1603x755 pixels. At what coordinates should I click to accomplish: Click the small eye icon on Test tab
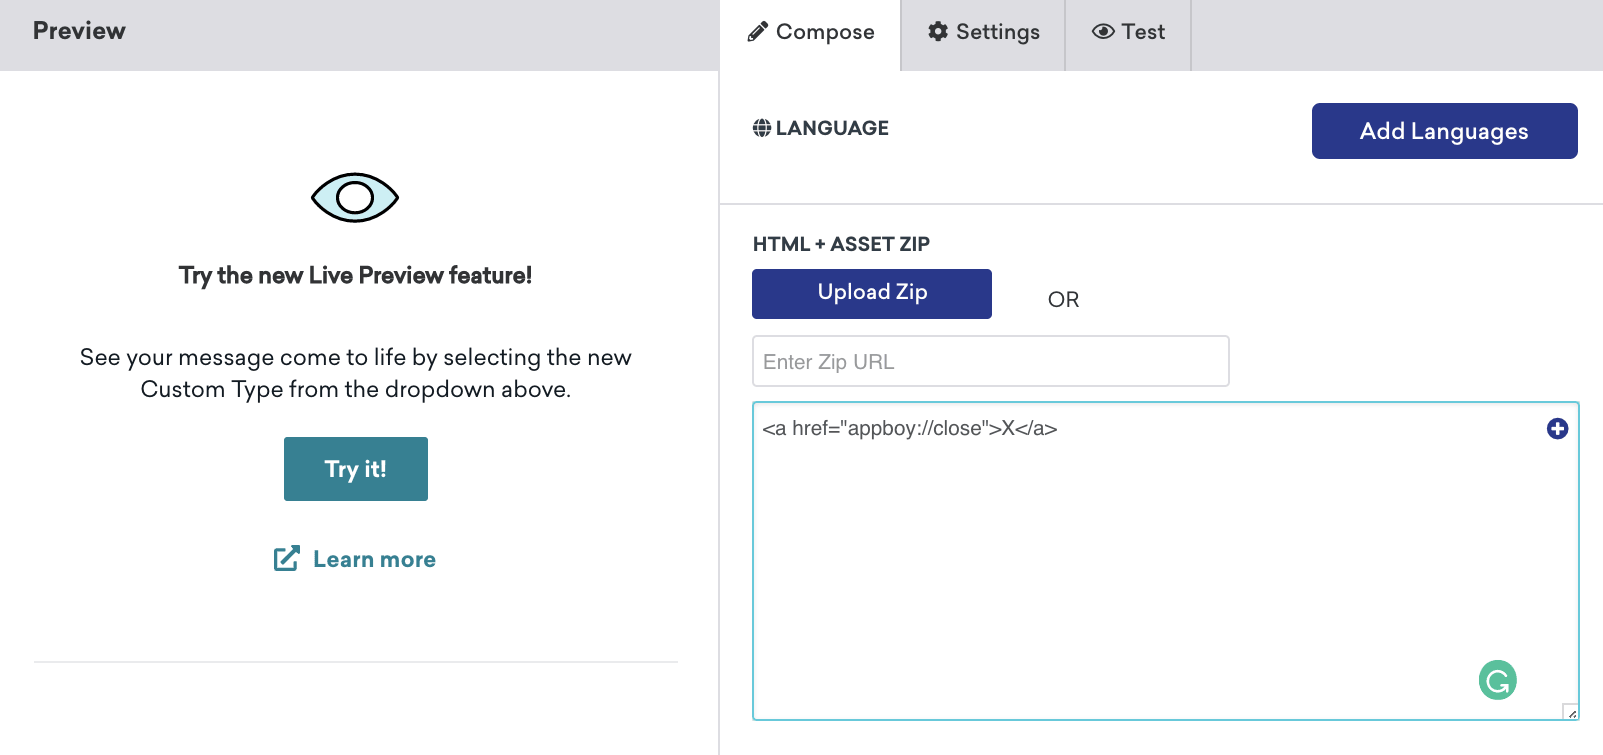pos(1103,32)
